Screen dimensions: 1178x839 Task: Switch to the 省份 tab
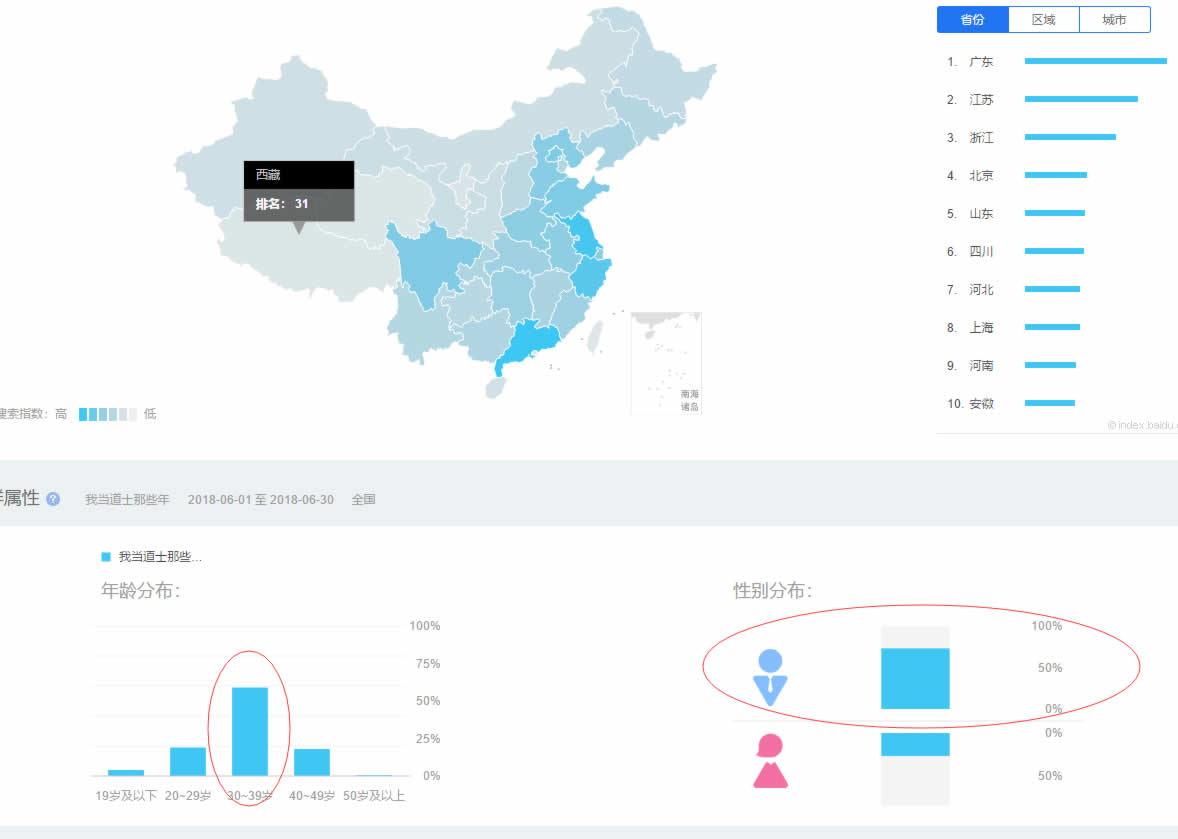[x=972, y=20]
